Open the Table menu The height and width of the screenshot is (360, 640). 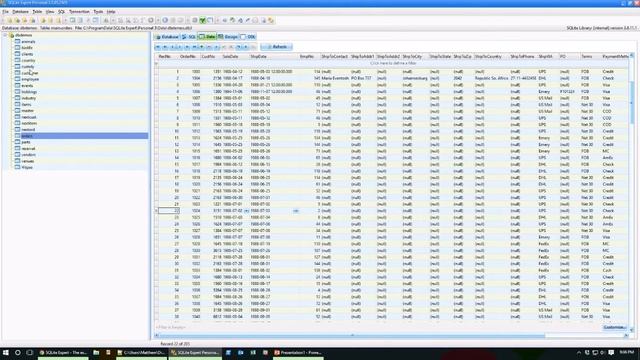pyautogui.click(x=37, y=12)
